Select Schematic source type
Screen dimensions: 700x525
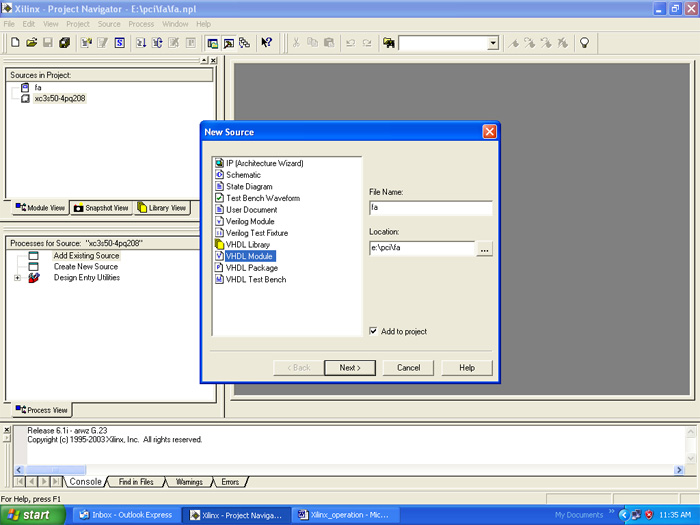click(243, 175)
